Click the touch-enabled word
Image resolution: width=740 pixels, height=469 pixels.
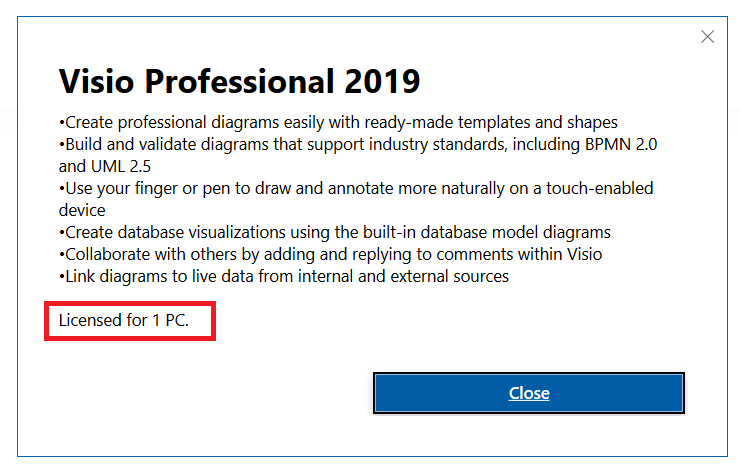[x=599, y=188]
